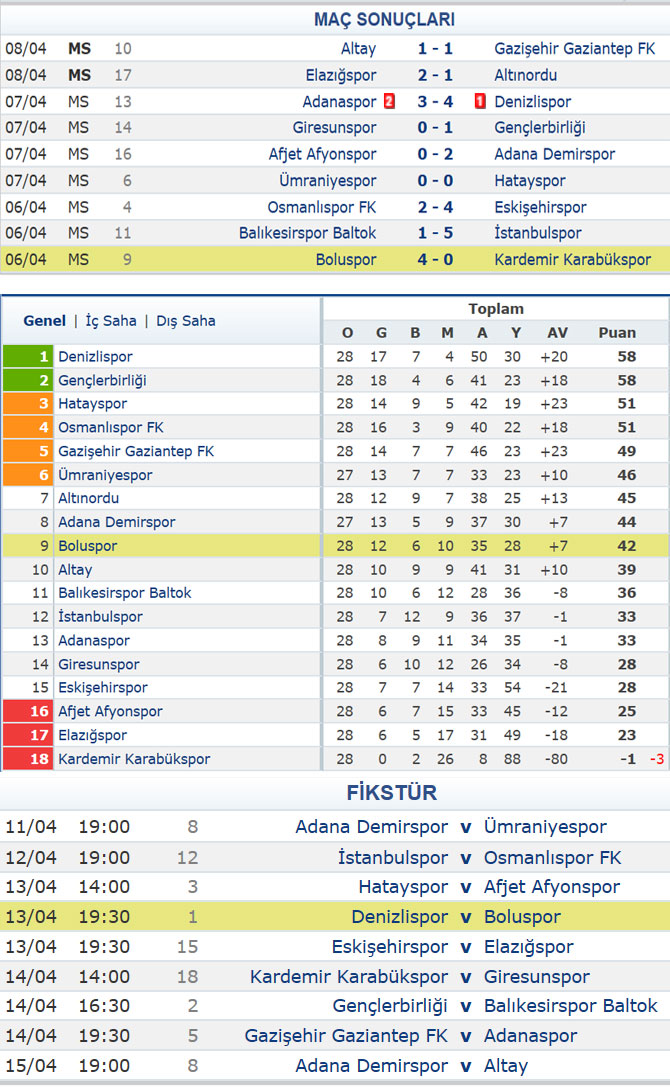Open Boluspor in the 13/04 fixture
Viewport: 670px width, 1091px height.
coord(522,916)
